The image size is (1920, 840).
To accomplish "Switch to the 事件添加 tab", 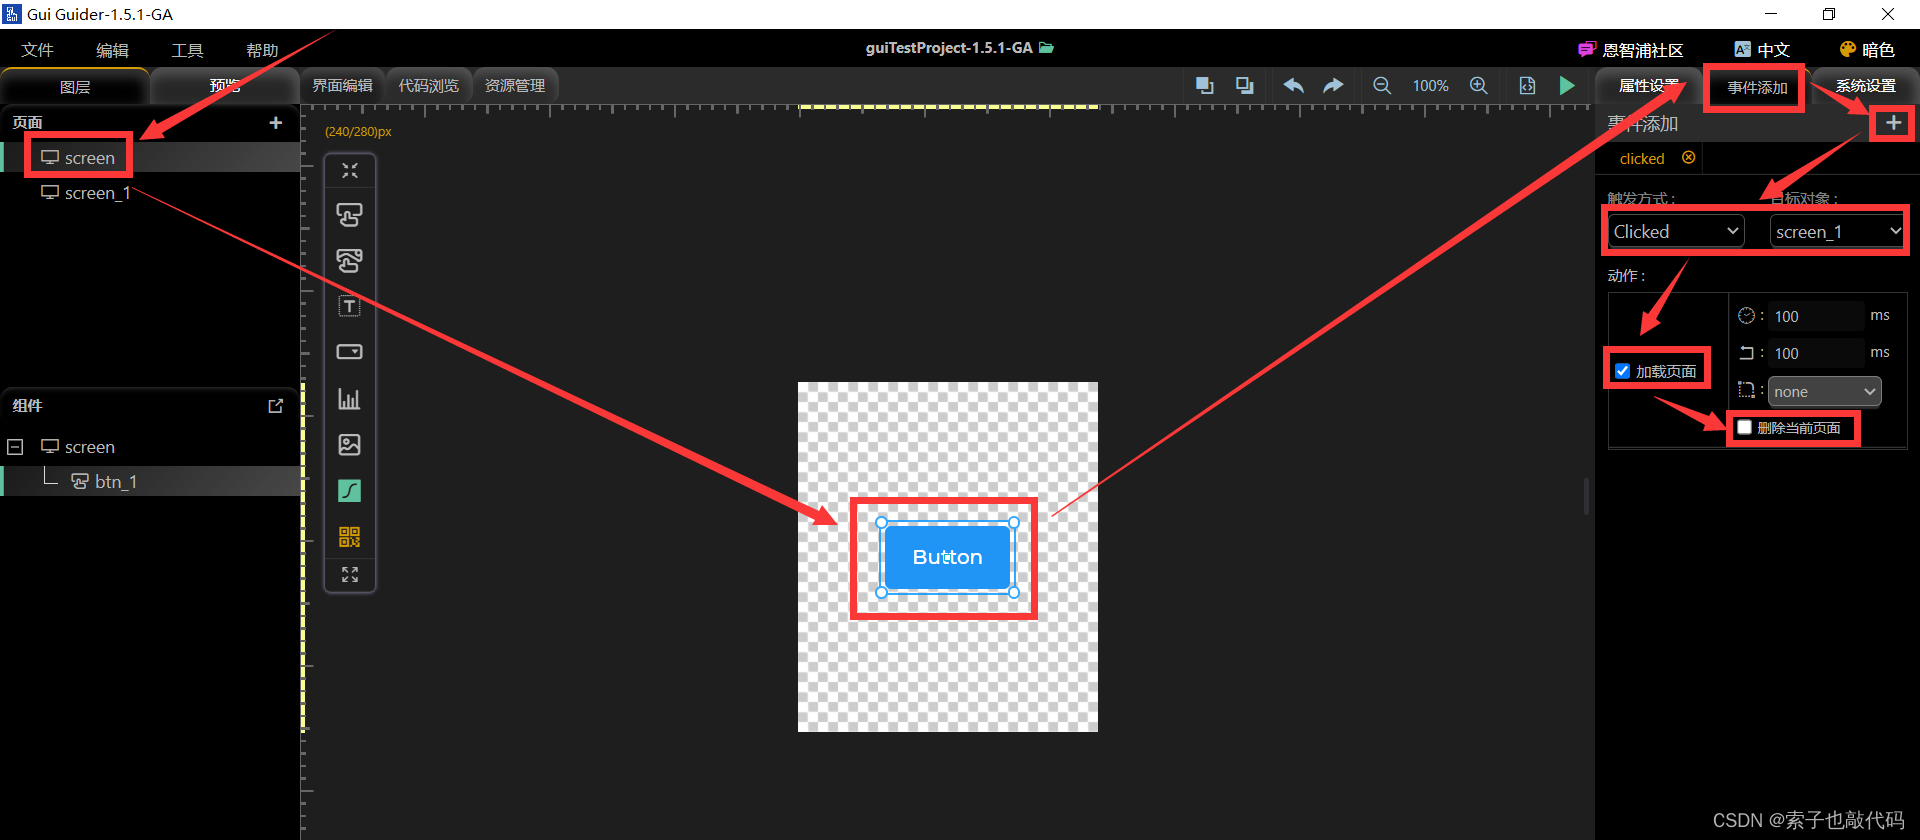I will click(x=1757, y=87).
